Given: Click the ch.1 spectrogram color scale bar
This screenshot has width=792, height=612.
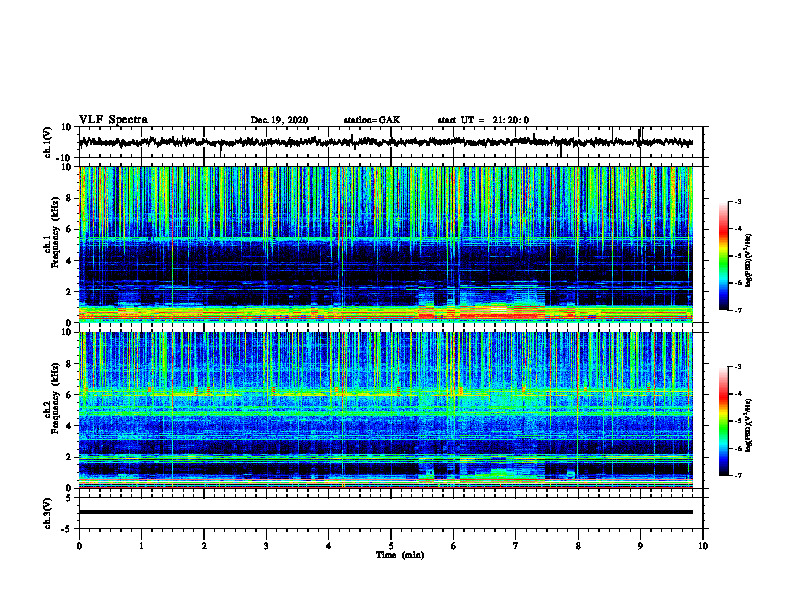Looking at the screenshot, I should (x=724, y=256).
